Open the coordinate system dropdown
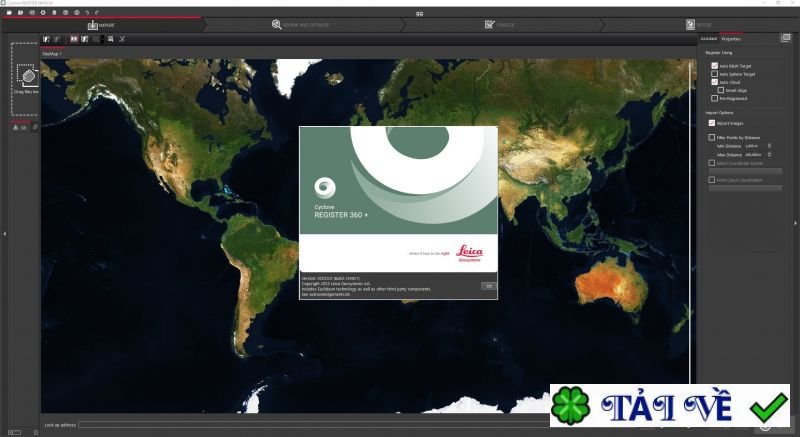Image resolution: width=800 pixels, height=437 pixels. pyautogui.click(x=745, y=171)
